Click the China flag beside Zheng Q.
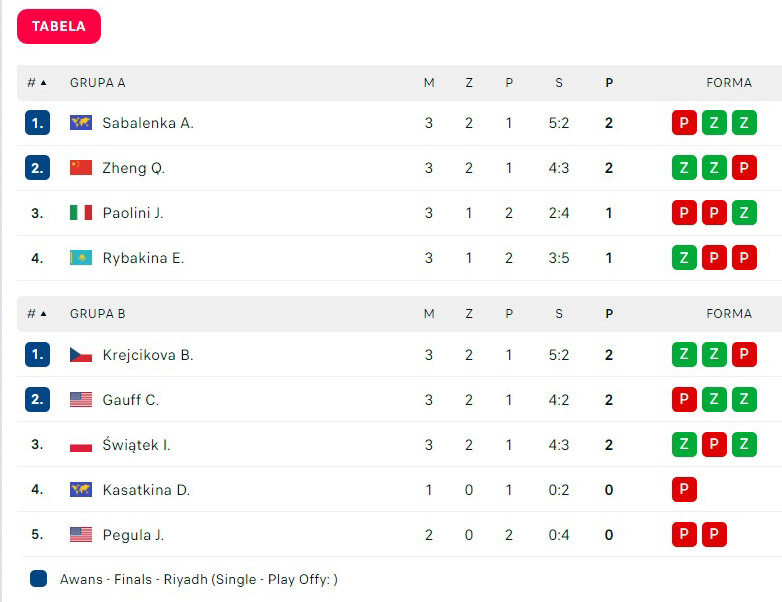 (x=81, y=168)
